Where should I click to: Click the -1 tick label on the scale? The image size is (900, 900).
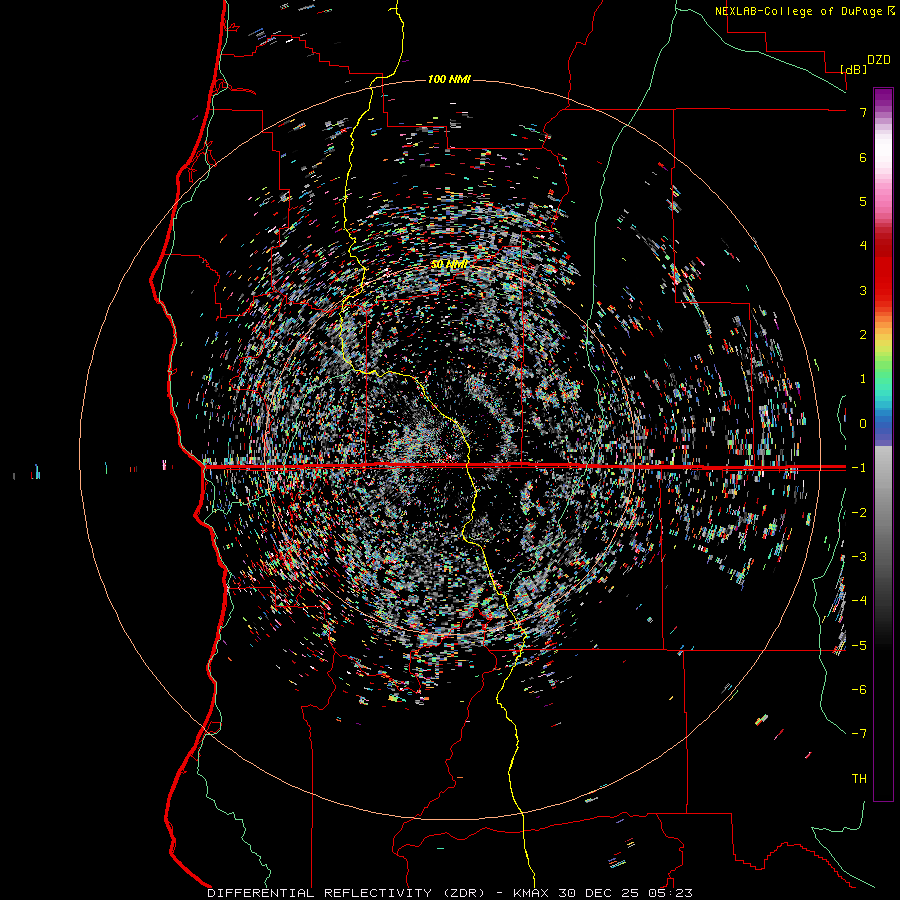tap(859, 467)
